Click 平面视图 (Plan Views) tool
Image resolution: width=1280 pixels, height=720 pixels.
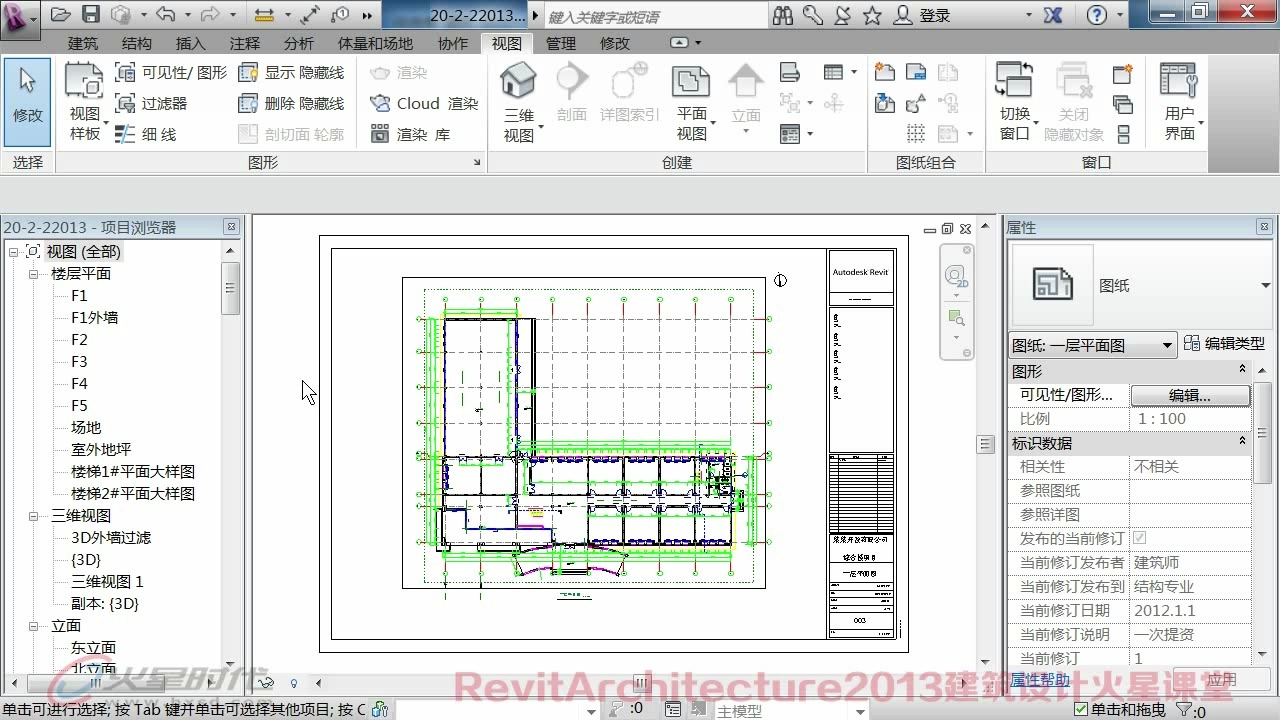(692, 101)
